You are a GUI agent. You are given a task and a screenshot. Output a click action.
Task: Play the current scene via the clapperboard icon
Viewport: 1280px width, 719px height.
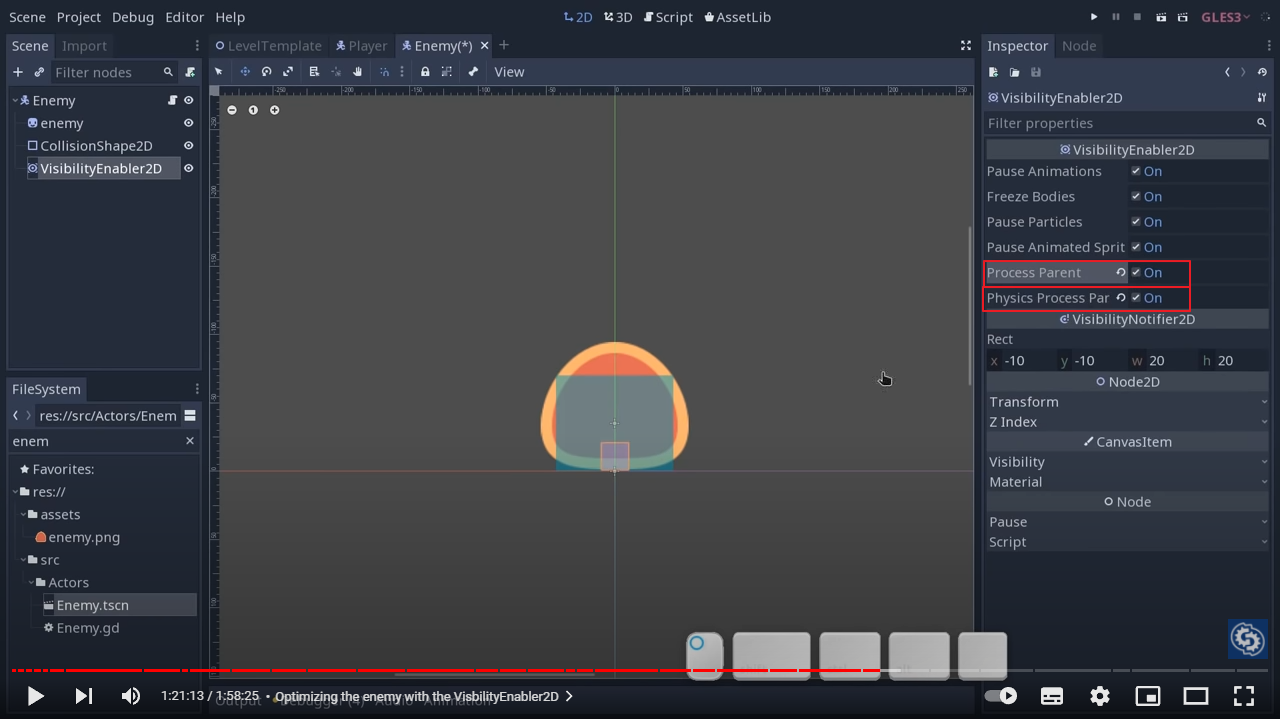point(1161,17)
